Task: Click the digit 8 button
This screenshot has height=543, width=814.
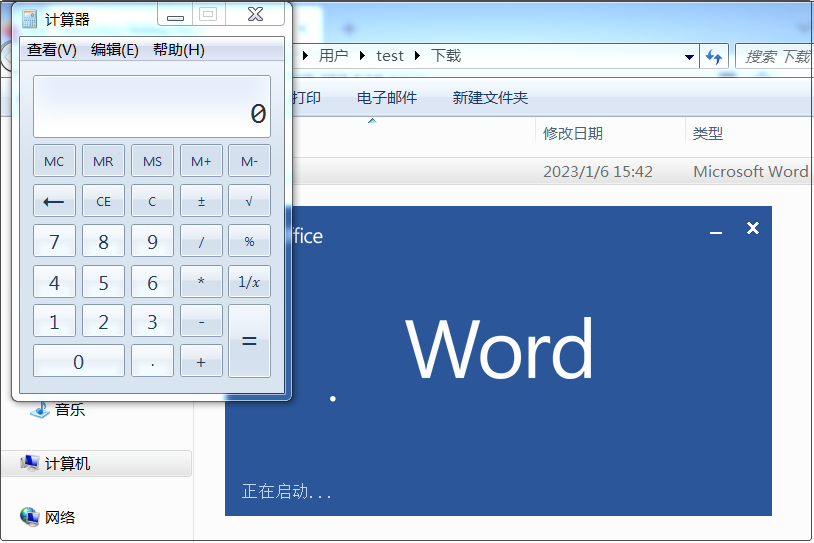Action: 103,241
